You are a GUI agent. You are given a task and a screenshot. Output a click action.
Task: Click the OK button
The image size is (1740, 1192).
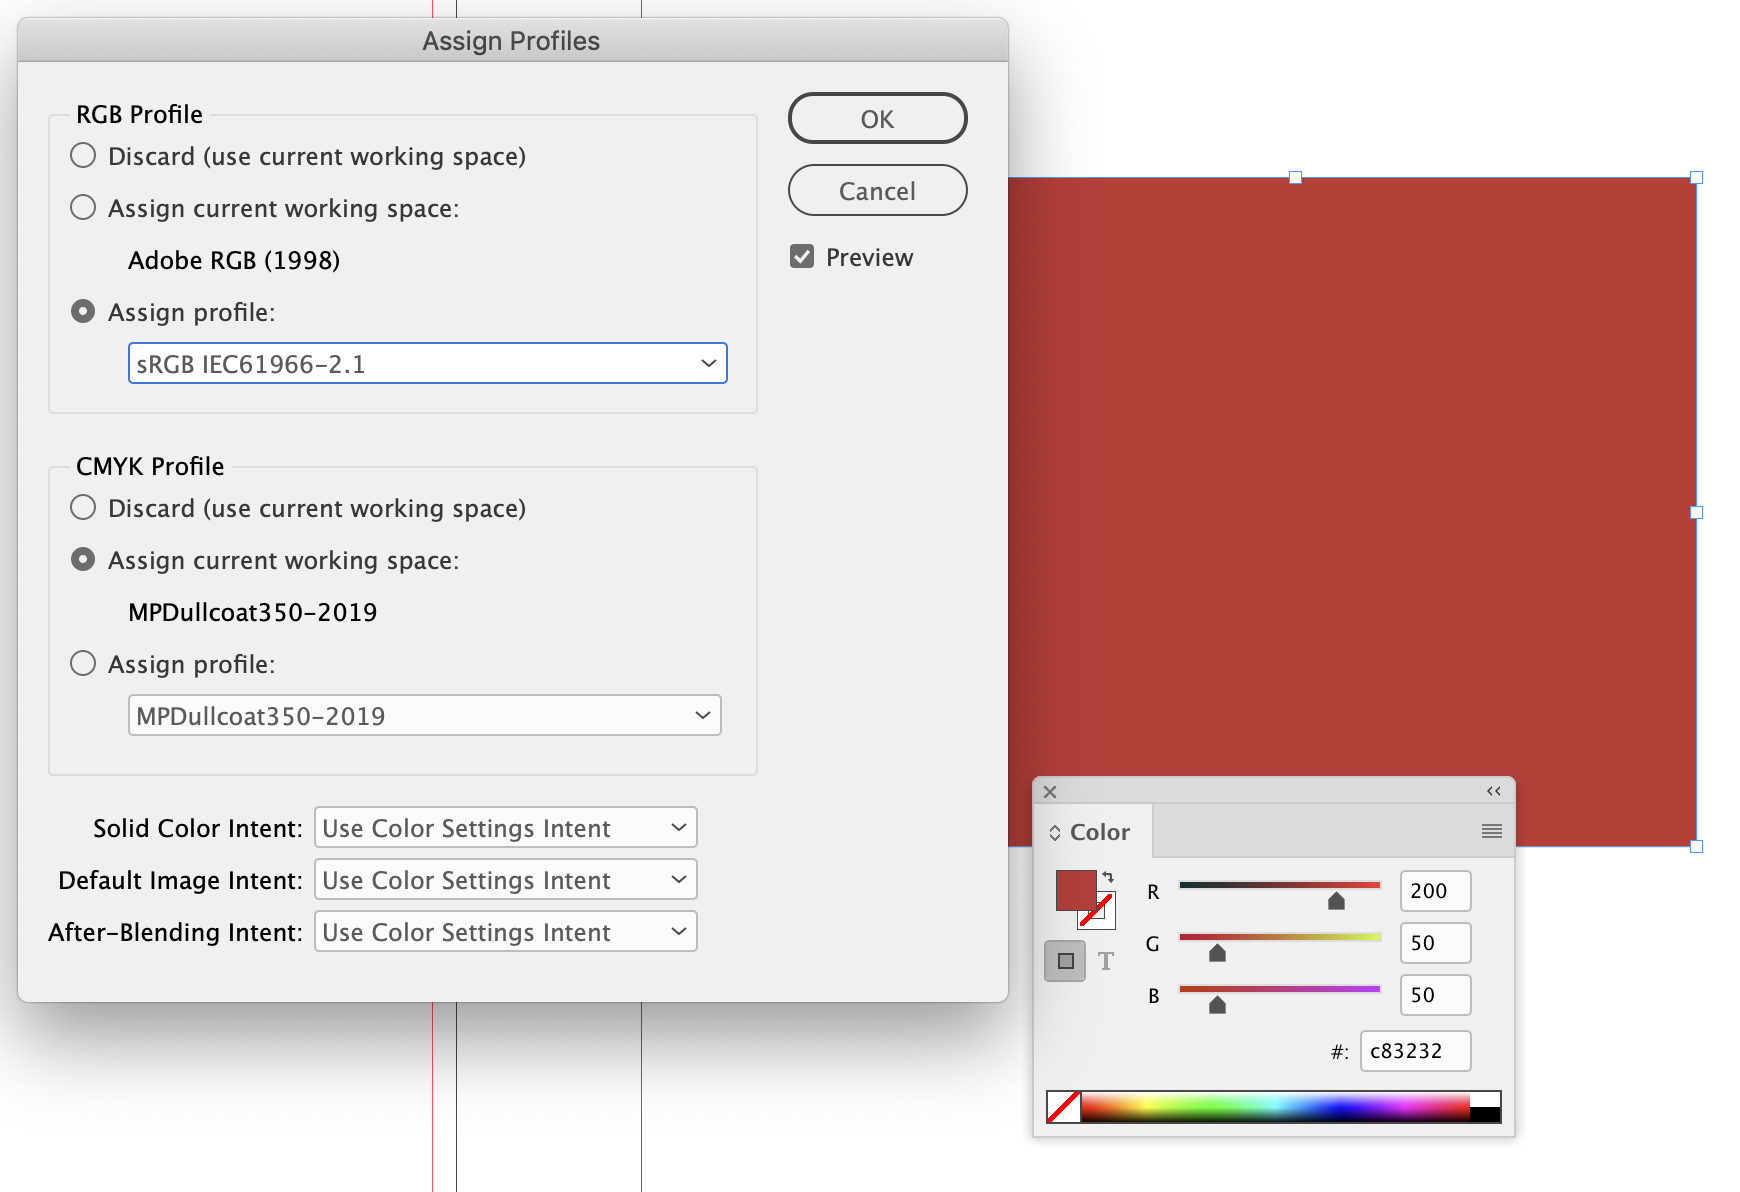[877, 118]
